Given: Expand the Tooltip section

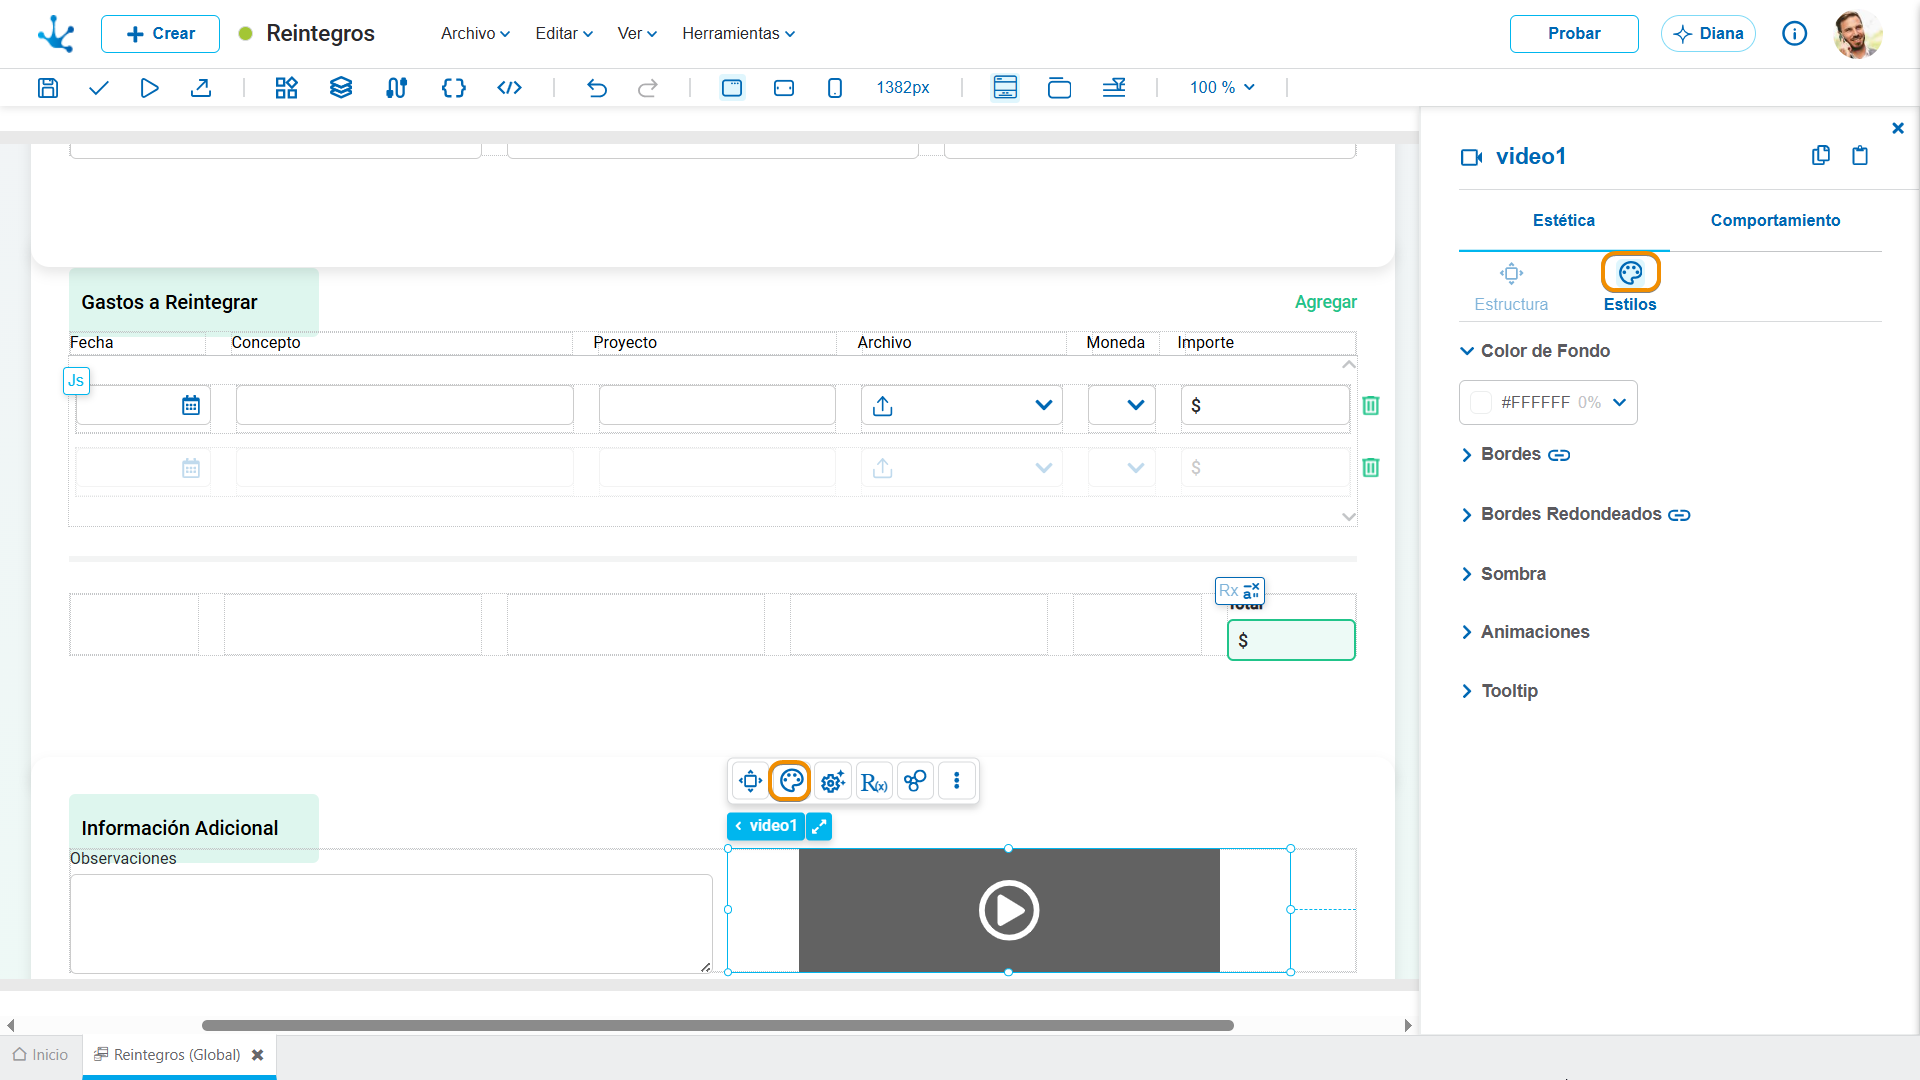Looking at the screenshot, I should tap(1499, 691).
